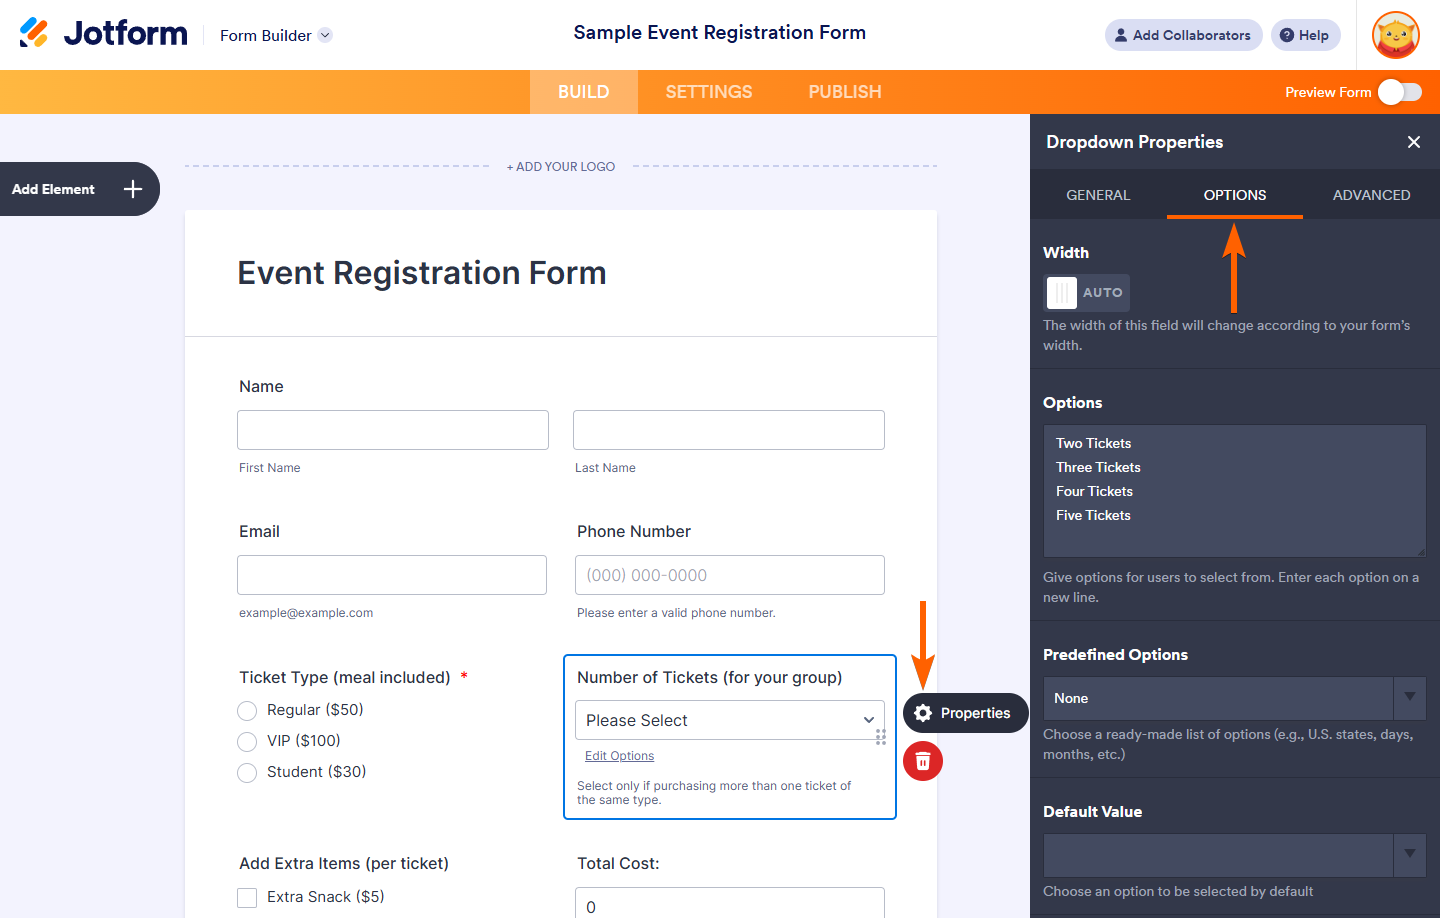Image resolution: width=1440 pixels, height=918 pixels.
Task: Click the Edit Options link
Action: (x=619, y=756)
